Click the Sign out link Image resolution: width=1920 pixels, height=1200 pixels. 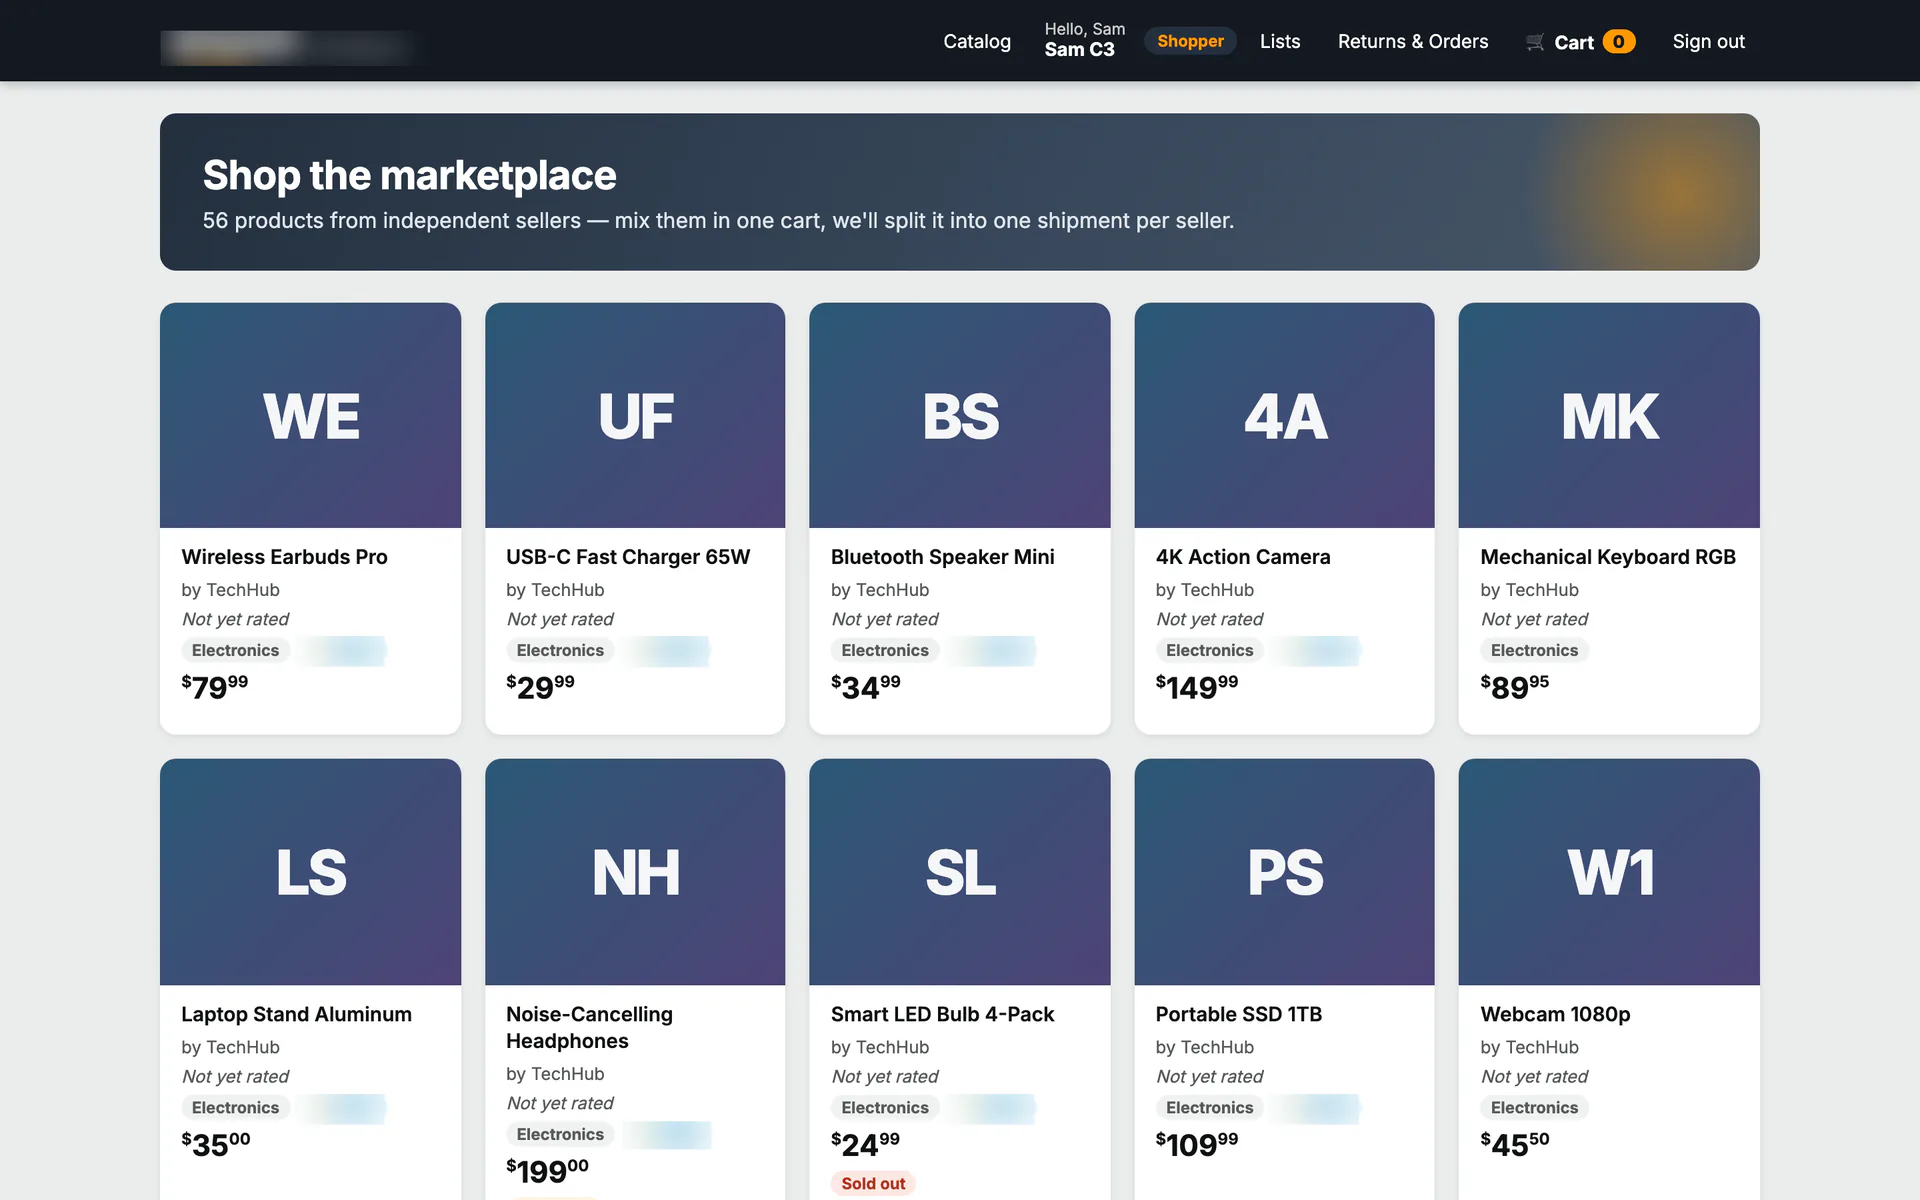click(1708, 42)
